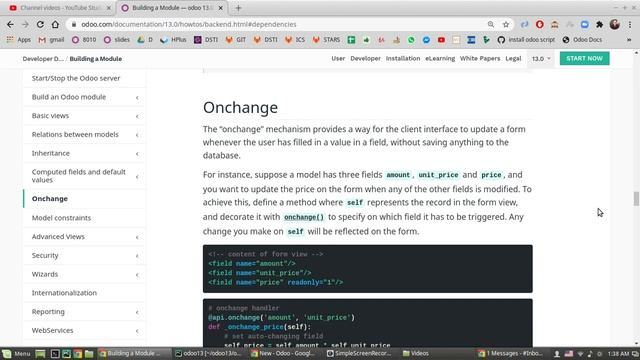
Task: Click the page vertical scrollbar thumb
Action: coord(636,199)
